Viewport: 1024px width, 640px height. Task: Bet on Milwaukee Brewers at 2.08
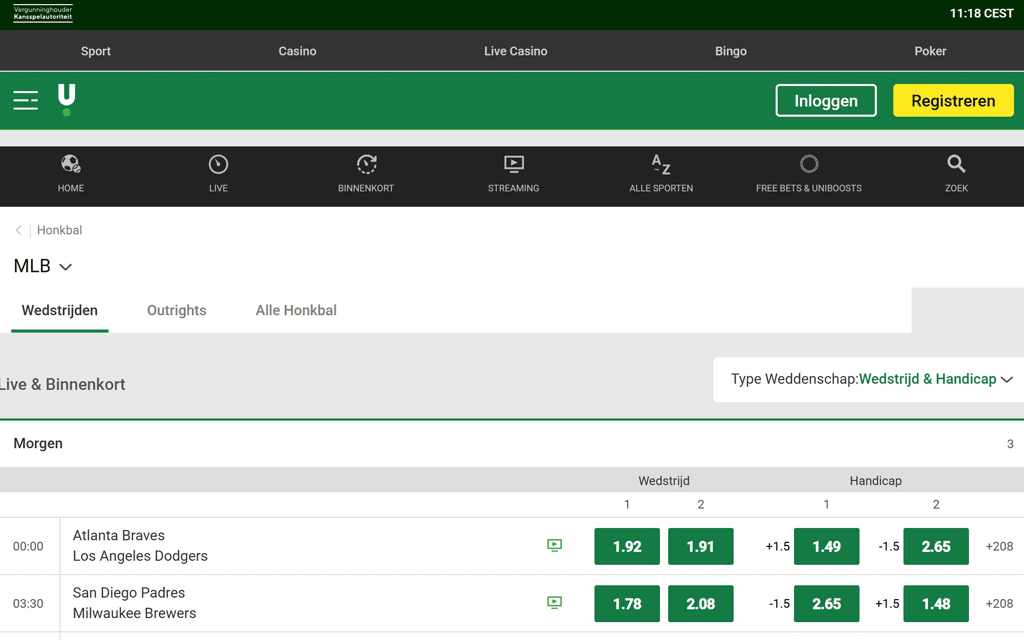click(701, 604)
